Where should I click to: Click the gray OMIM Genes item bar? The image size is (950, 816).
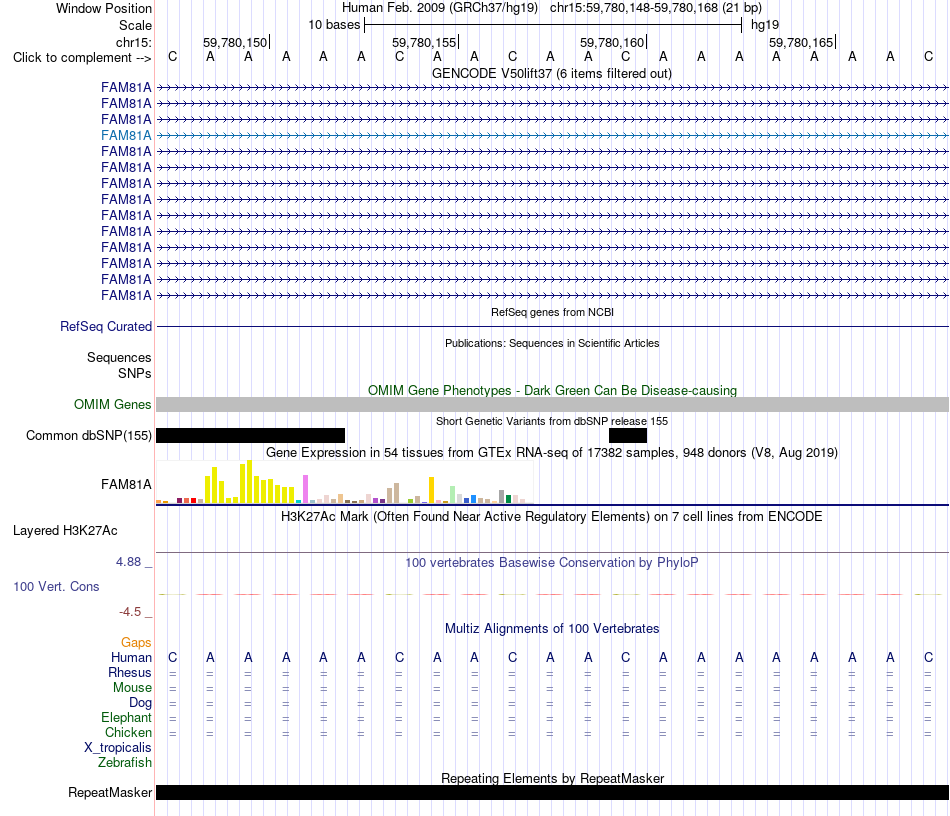552,405
